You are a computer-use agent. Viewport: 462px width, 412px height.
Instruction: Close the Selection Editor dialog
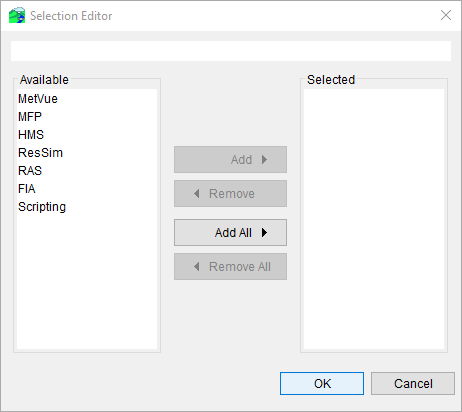[x=446, y=15]
